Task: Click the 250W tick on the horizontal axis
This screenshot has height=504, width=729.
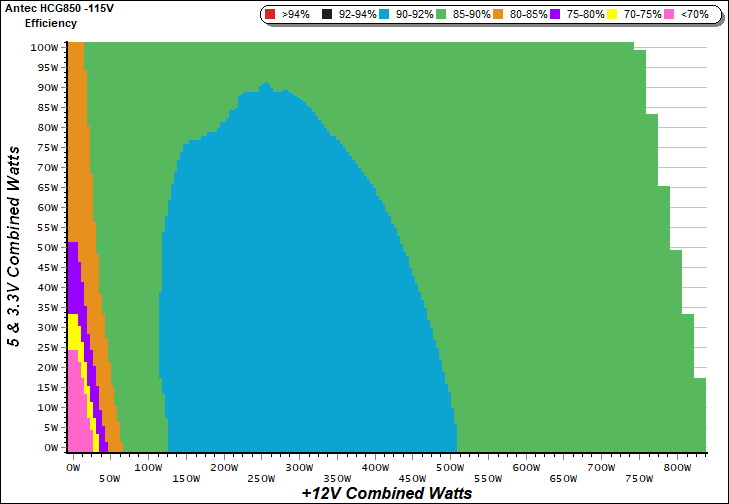Action: point(261,478)
